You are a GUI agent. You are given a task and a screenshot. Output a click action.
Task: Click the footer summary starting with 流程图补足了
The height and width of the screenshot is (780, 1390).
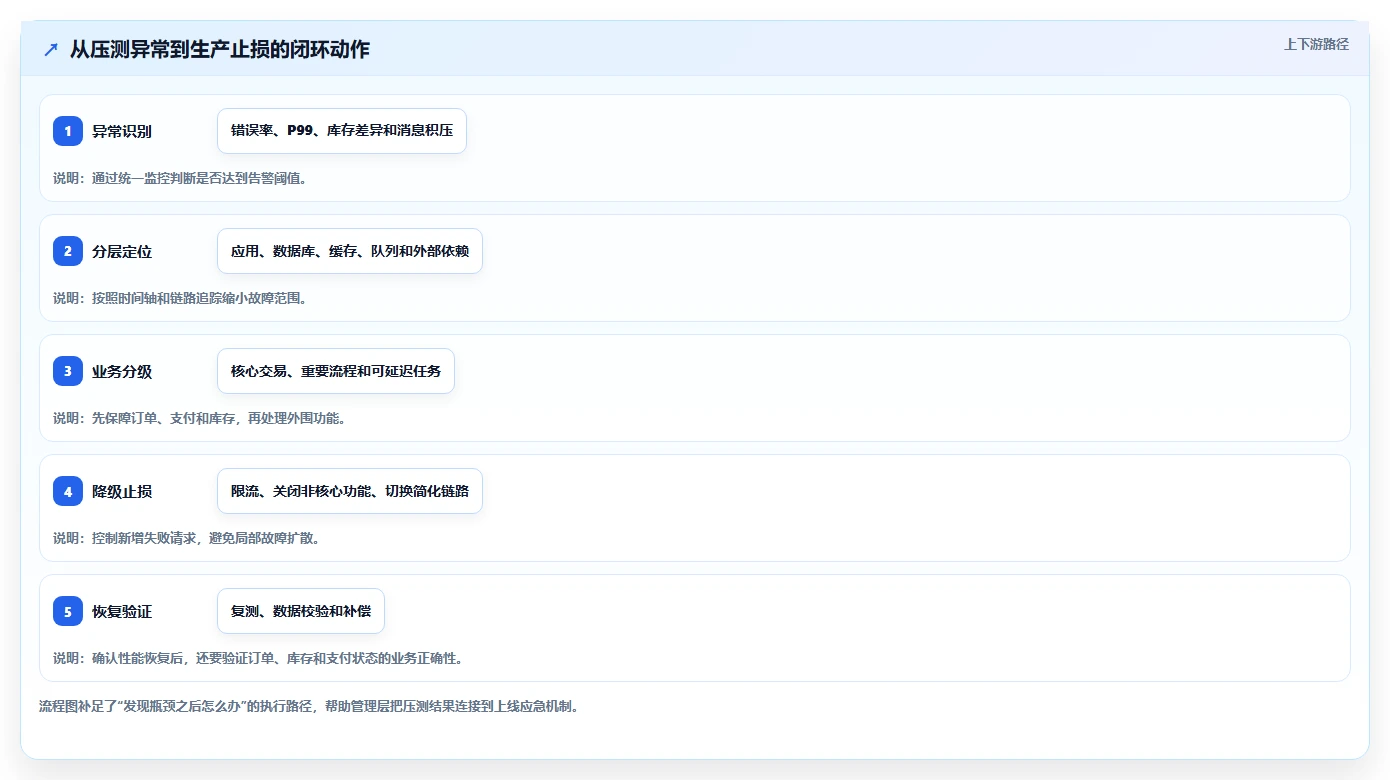point(309,706)
